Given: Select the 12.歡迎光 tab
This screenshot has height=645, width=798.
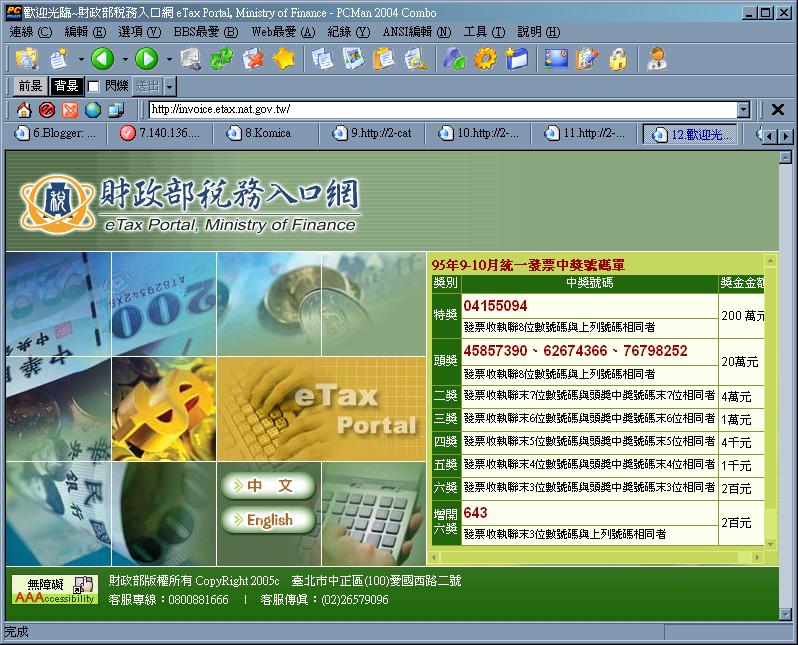Looking at the screenshot, I should 691,134.
